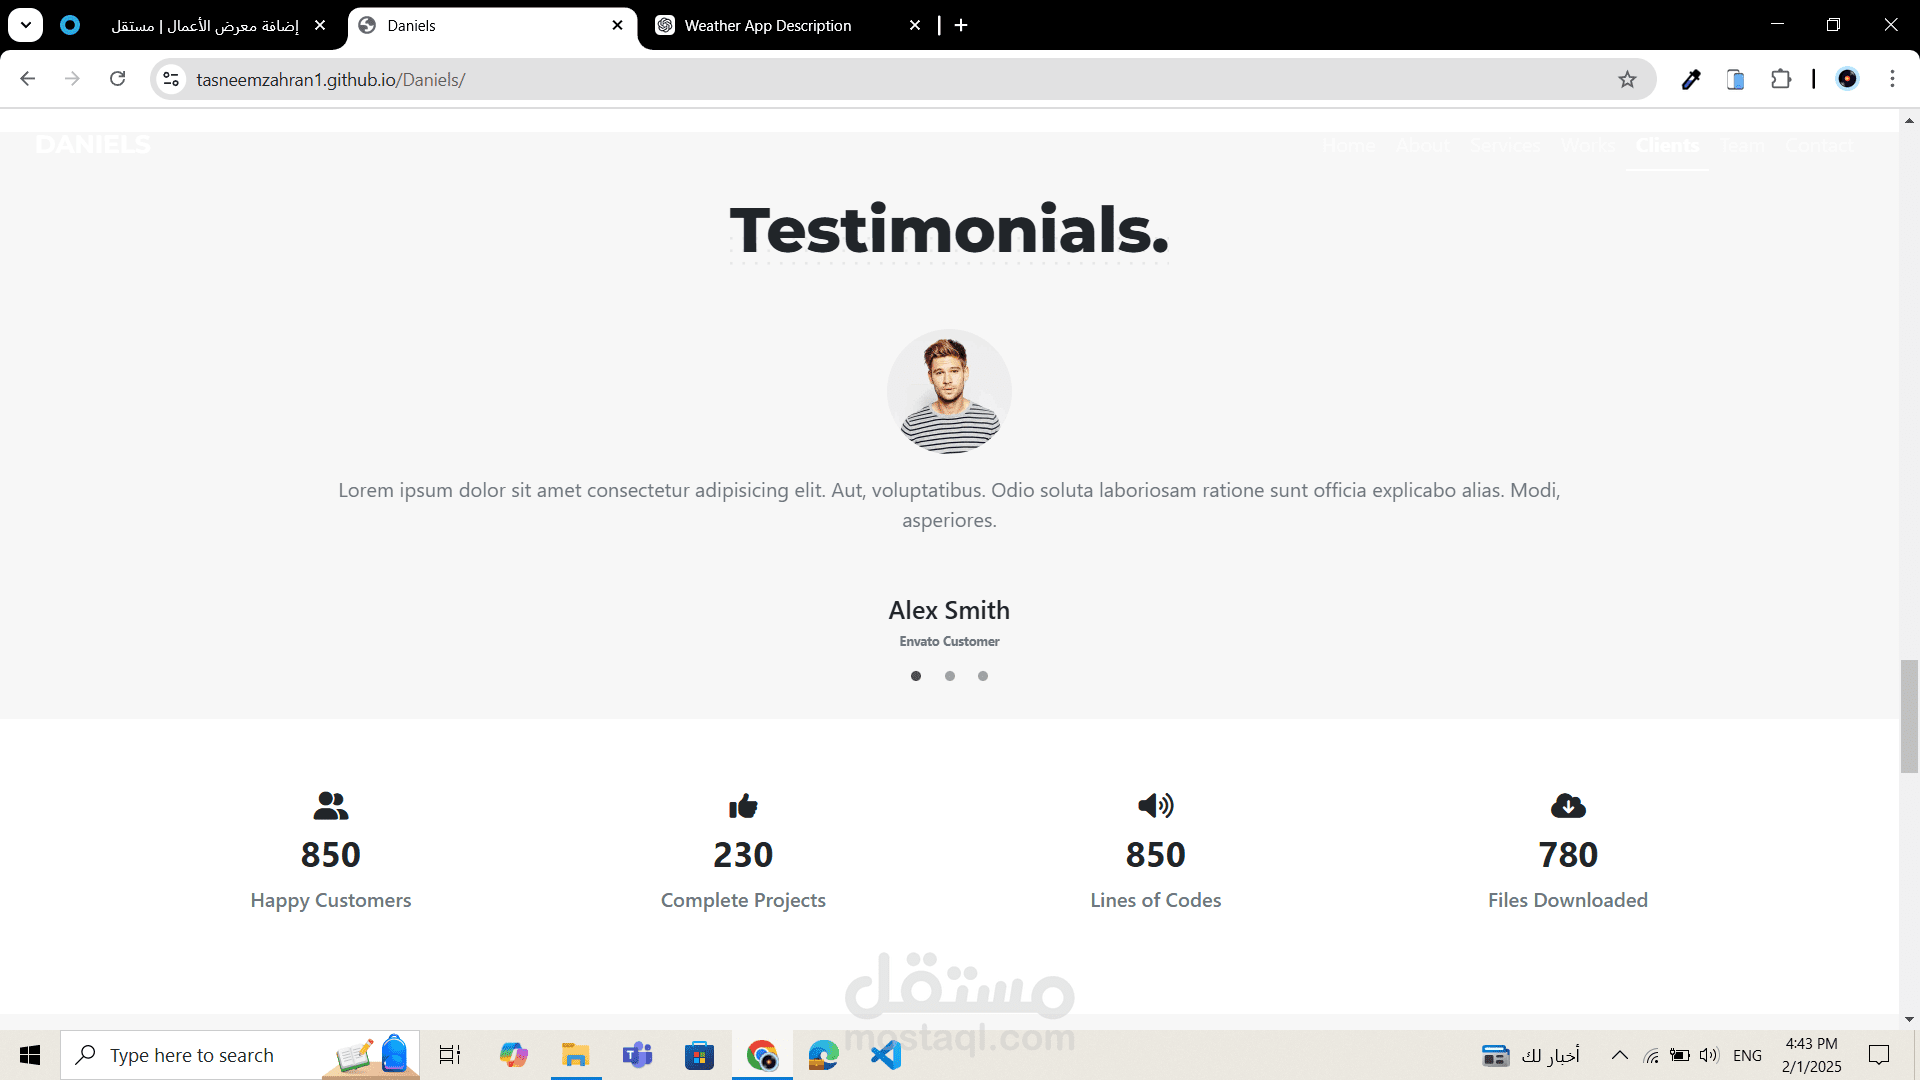1920x1080 pixels.
Task: Reload the Daniels page
Action: pyautogui.click(x=117, y=79)
